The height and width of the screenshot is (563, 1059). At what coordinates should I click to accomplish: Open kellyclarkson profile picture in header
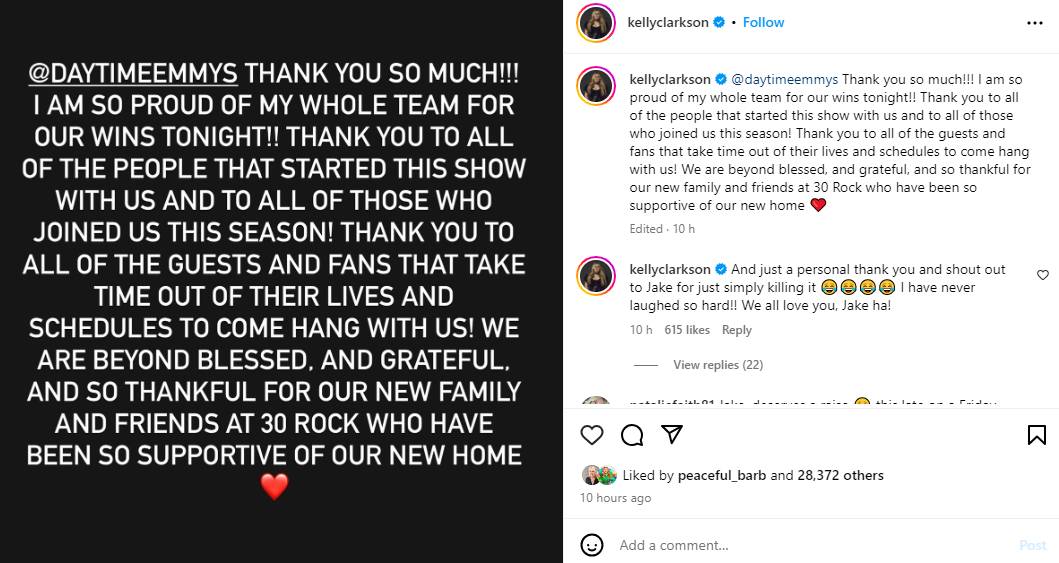coord(596,22)
